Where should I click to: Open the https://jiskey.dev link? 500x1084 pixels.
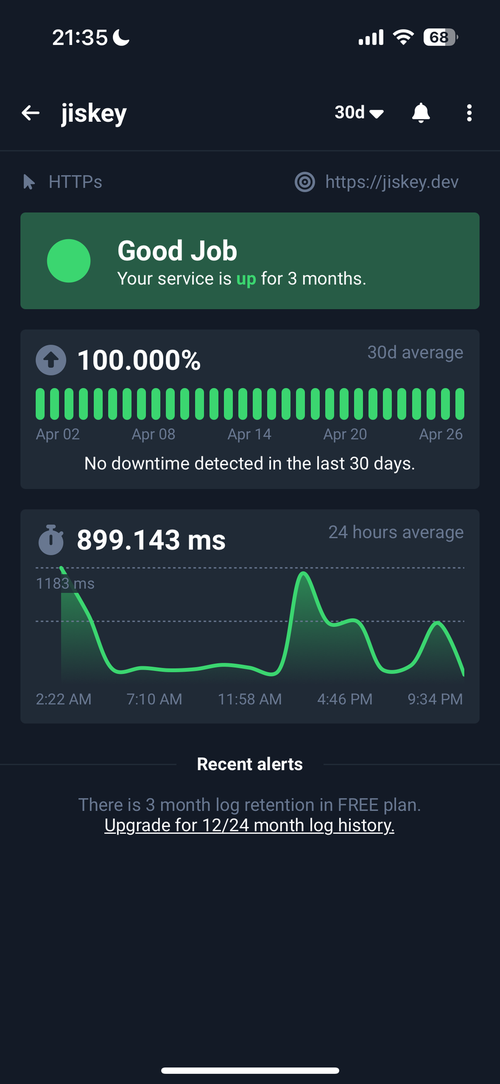391,182
